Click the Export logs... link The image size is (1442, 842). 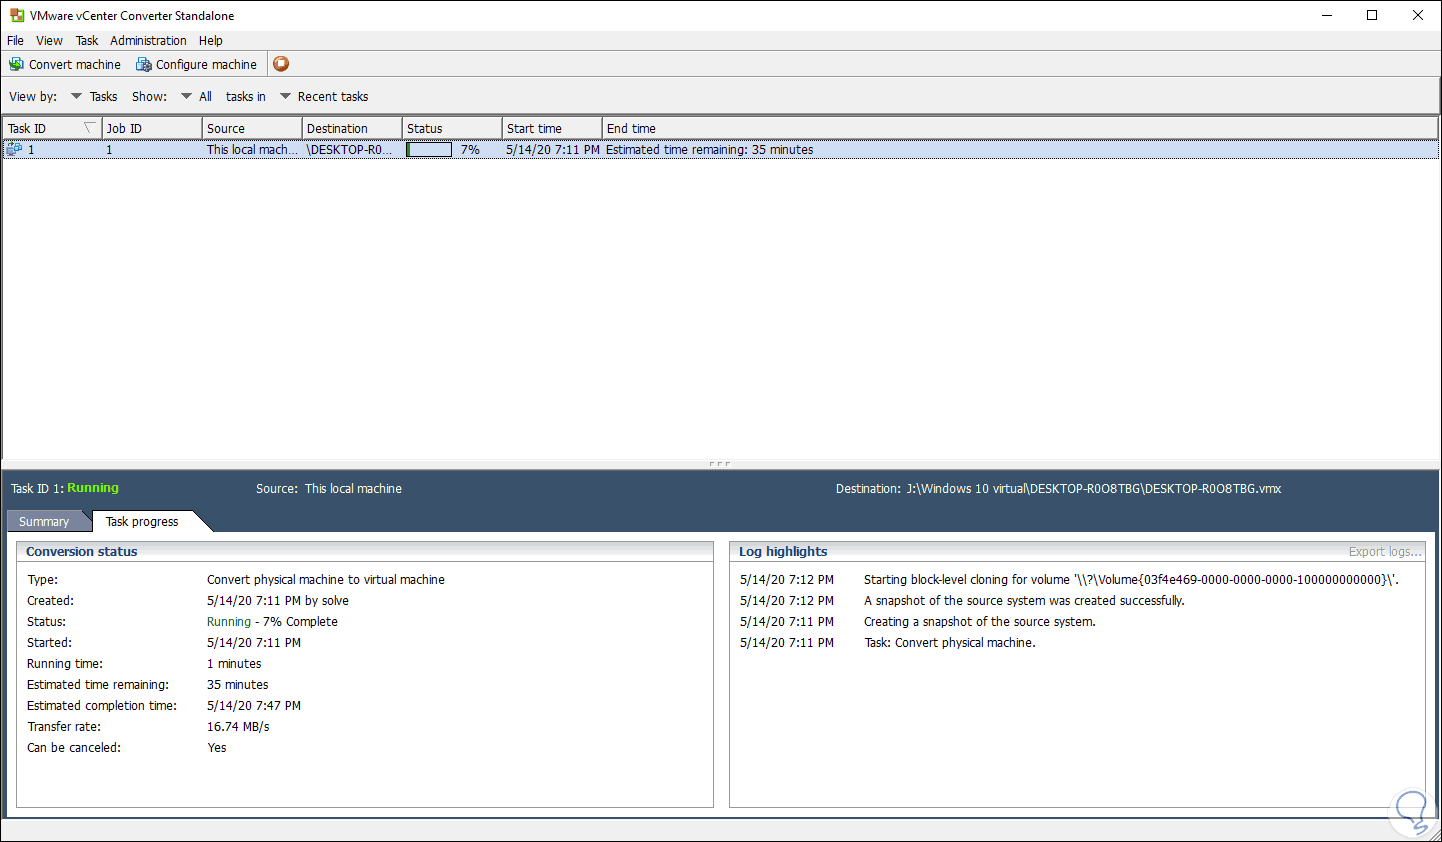coord(1385,552)
